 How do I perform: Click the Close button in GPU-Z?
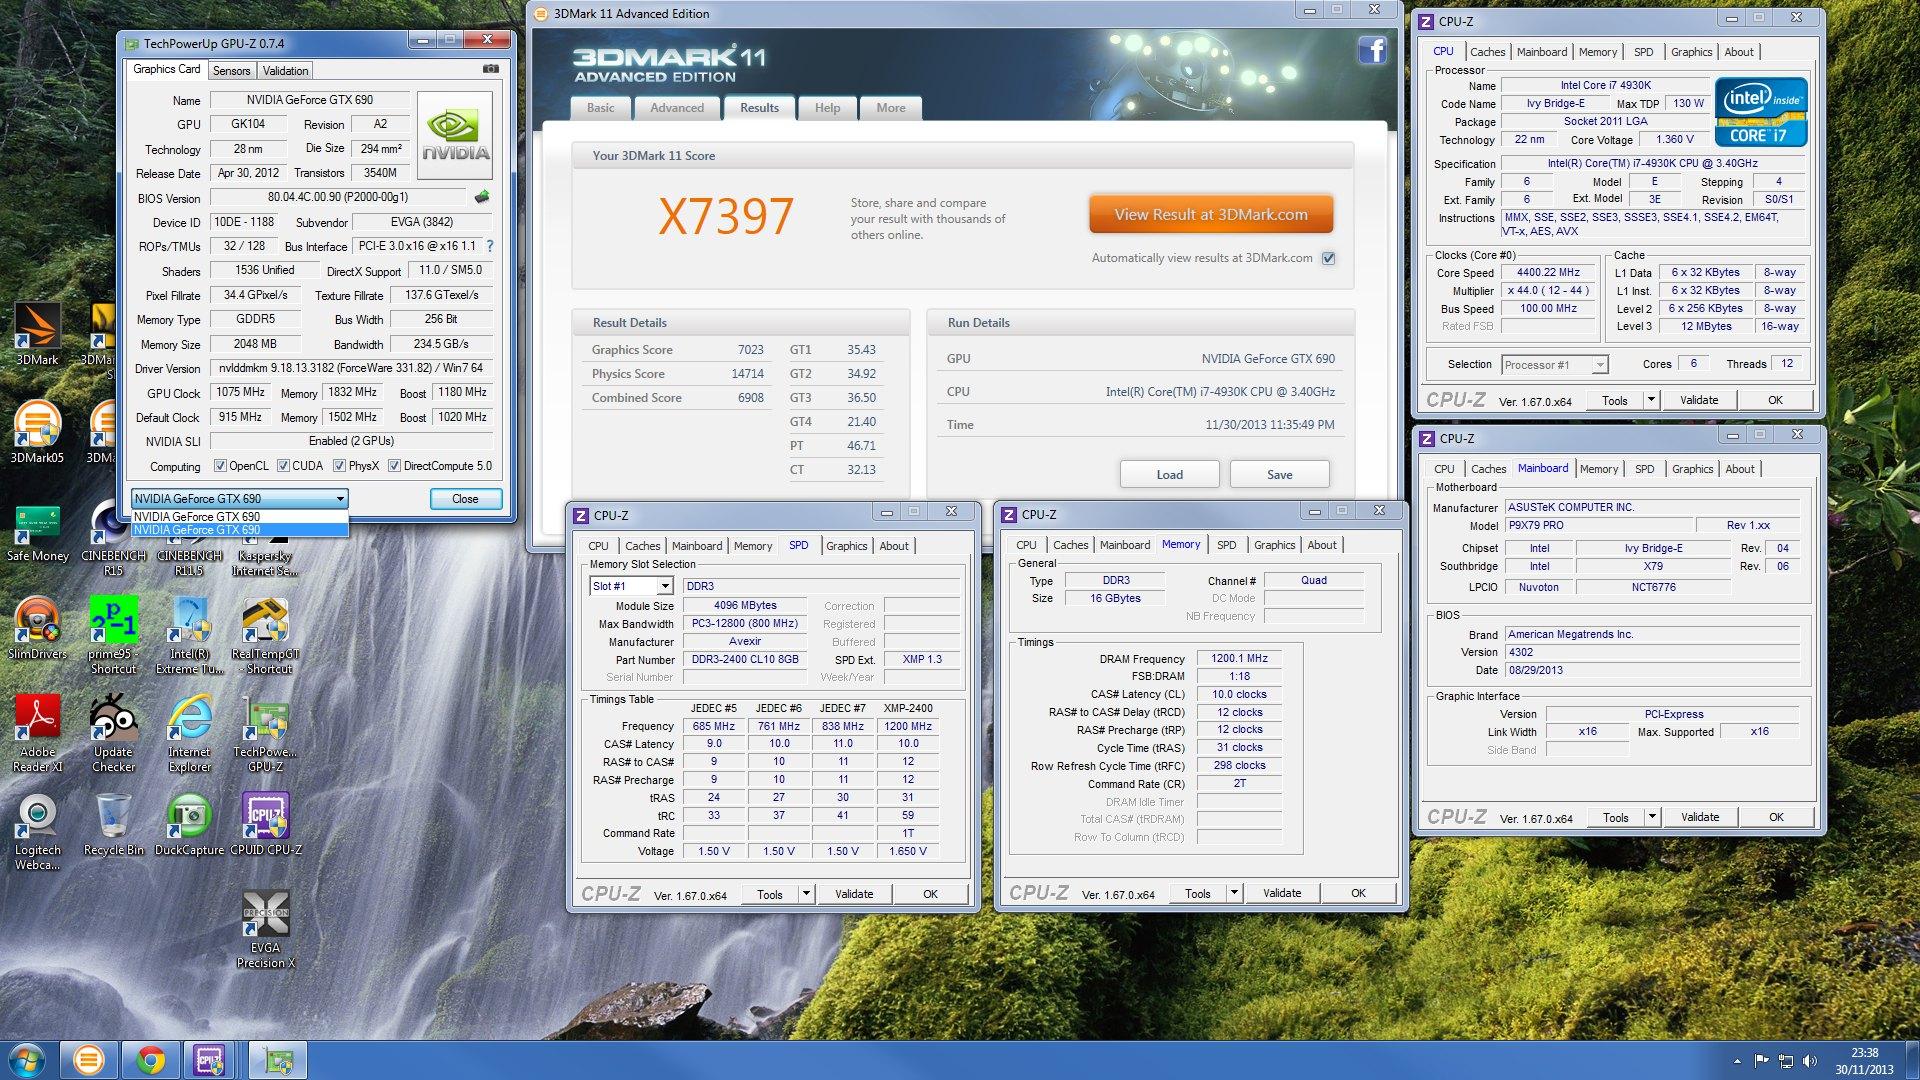(465, 498)
